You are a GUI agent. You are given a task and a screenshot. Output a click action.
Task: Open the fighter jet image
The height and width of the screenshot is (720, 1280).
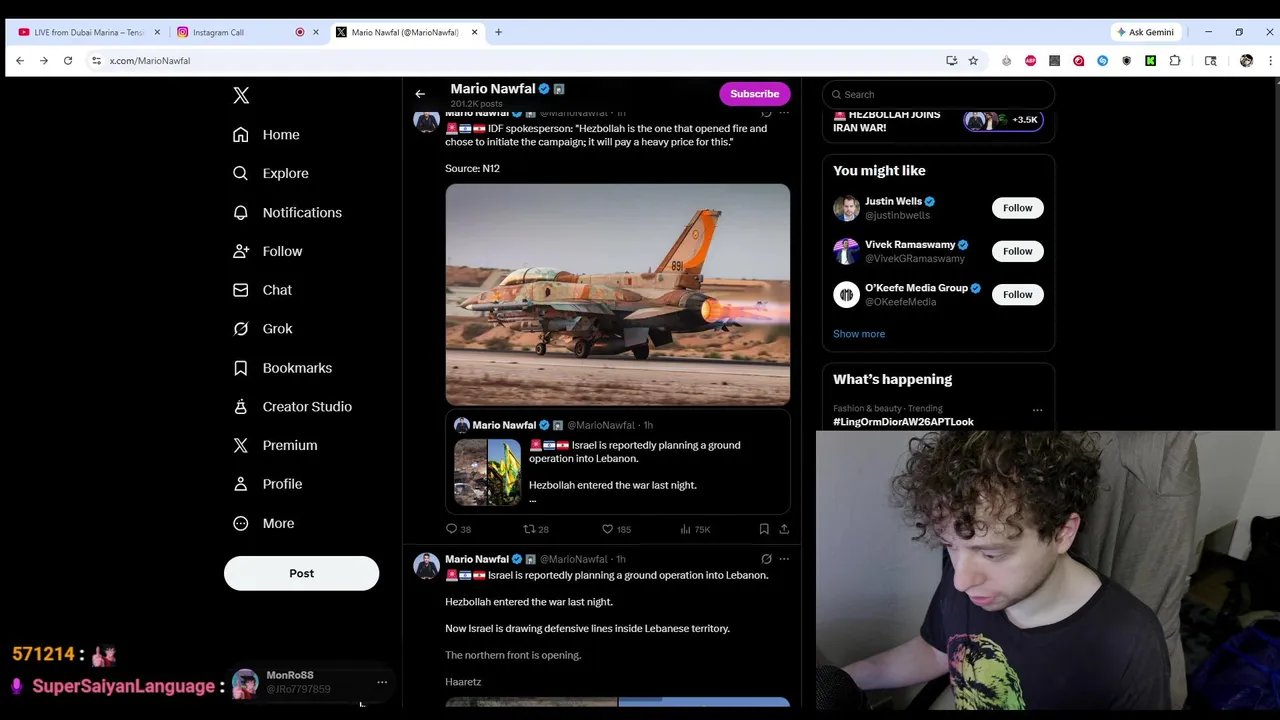(x=617, y=295)
